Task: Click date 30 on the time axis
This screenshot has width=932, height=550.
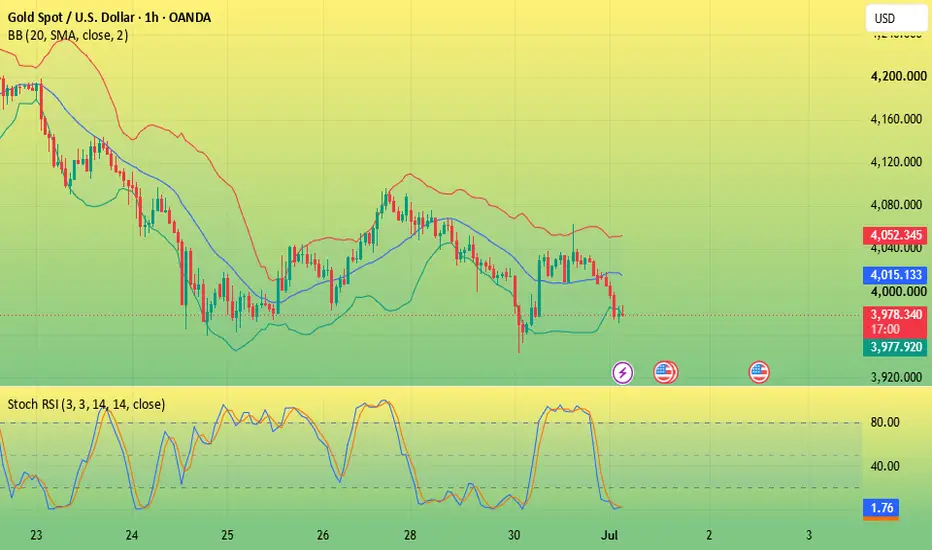Action: (x=514, y=535)
